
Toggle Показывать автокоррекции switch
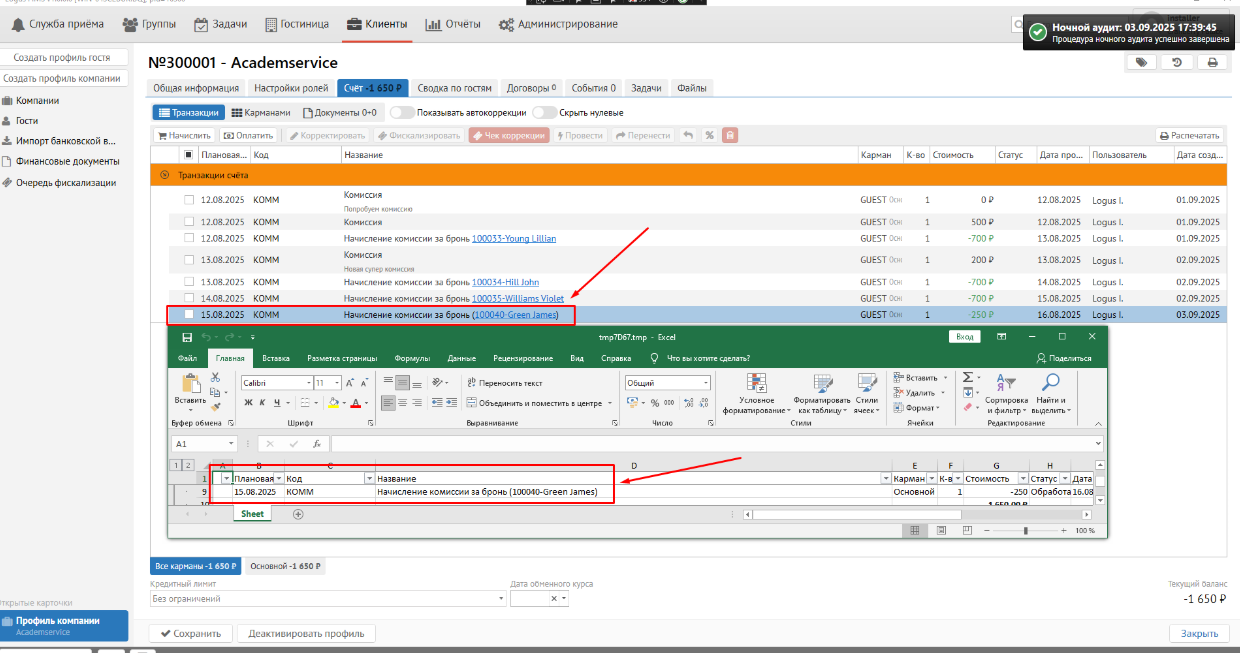(x=402, y=113)
